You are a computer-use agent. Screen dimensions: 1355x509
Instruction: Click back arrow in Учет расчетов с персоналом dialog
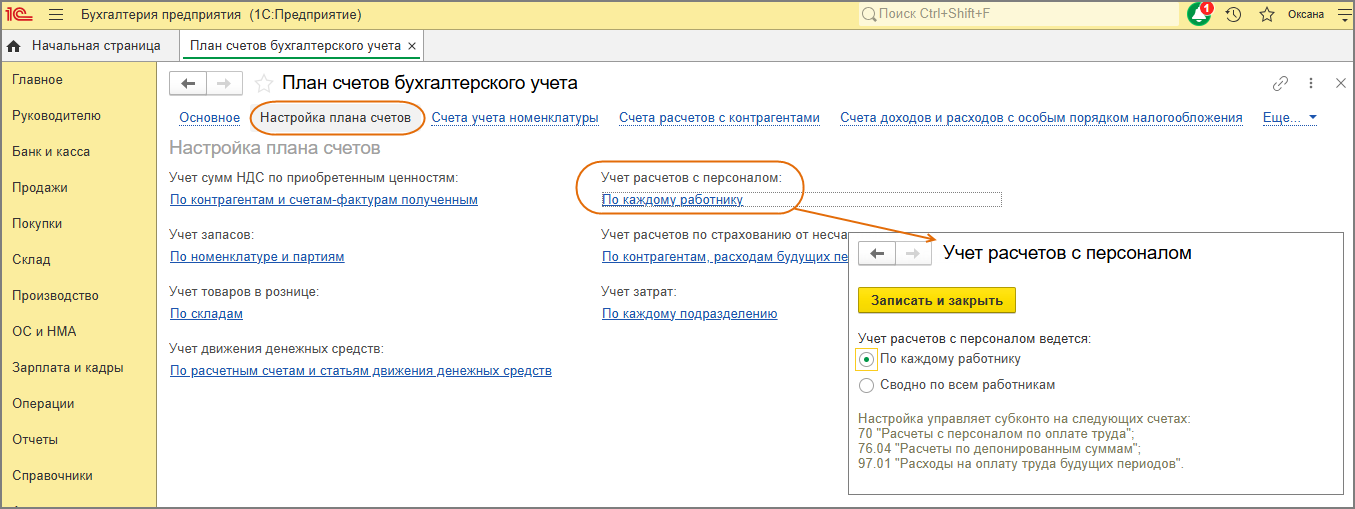[x=877, y=253]
